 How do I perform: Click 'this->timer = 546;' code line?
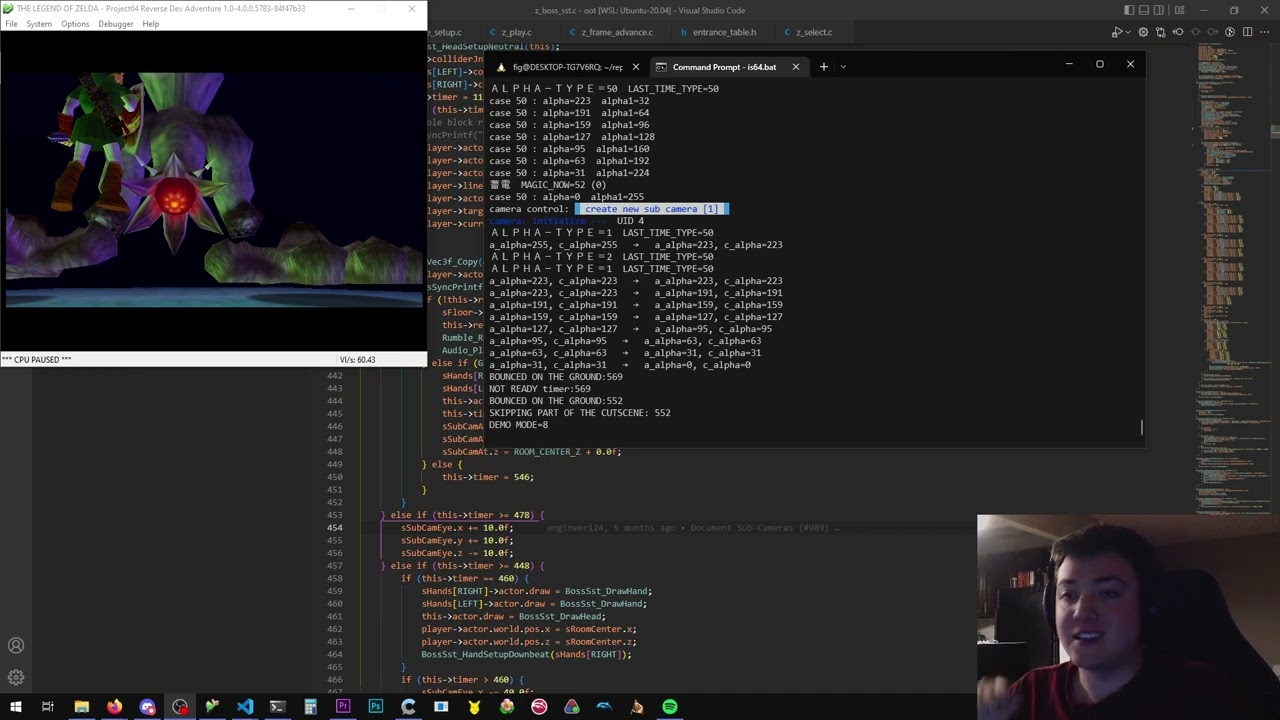(x=488, y=477)
